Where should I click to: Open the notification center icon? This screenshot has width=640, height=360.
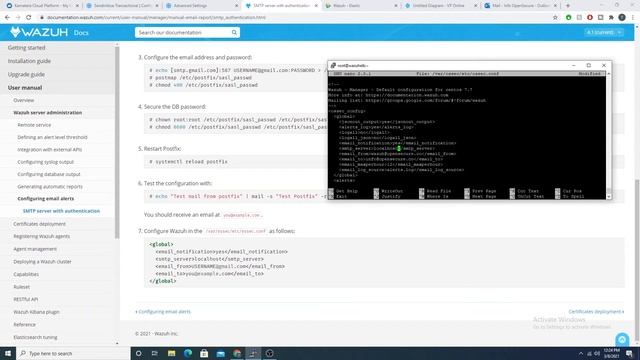click(629, 353)
